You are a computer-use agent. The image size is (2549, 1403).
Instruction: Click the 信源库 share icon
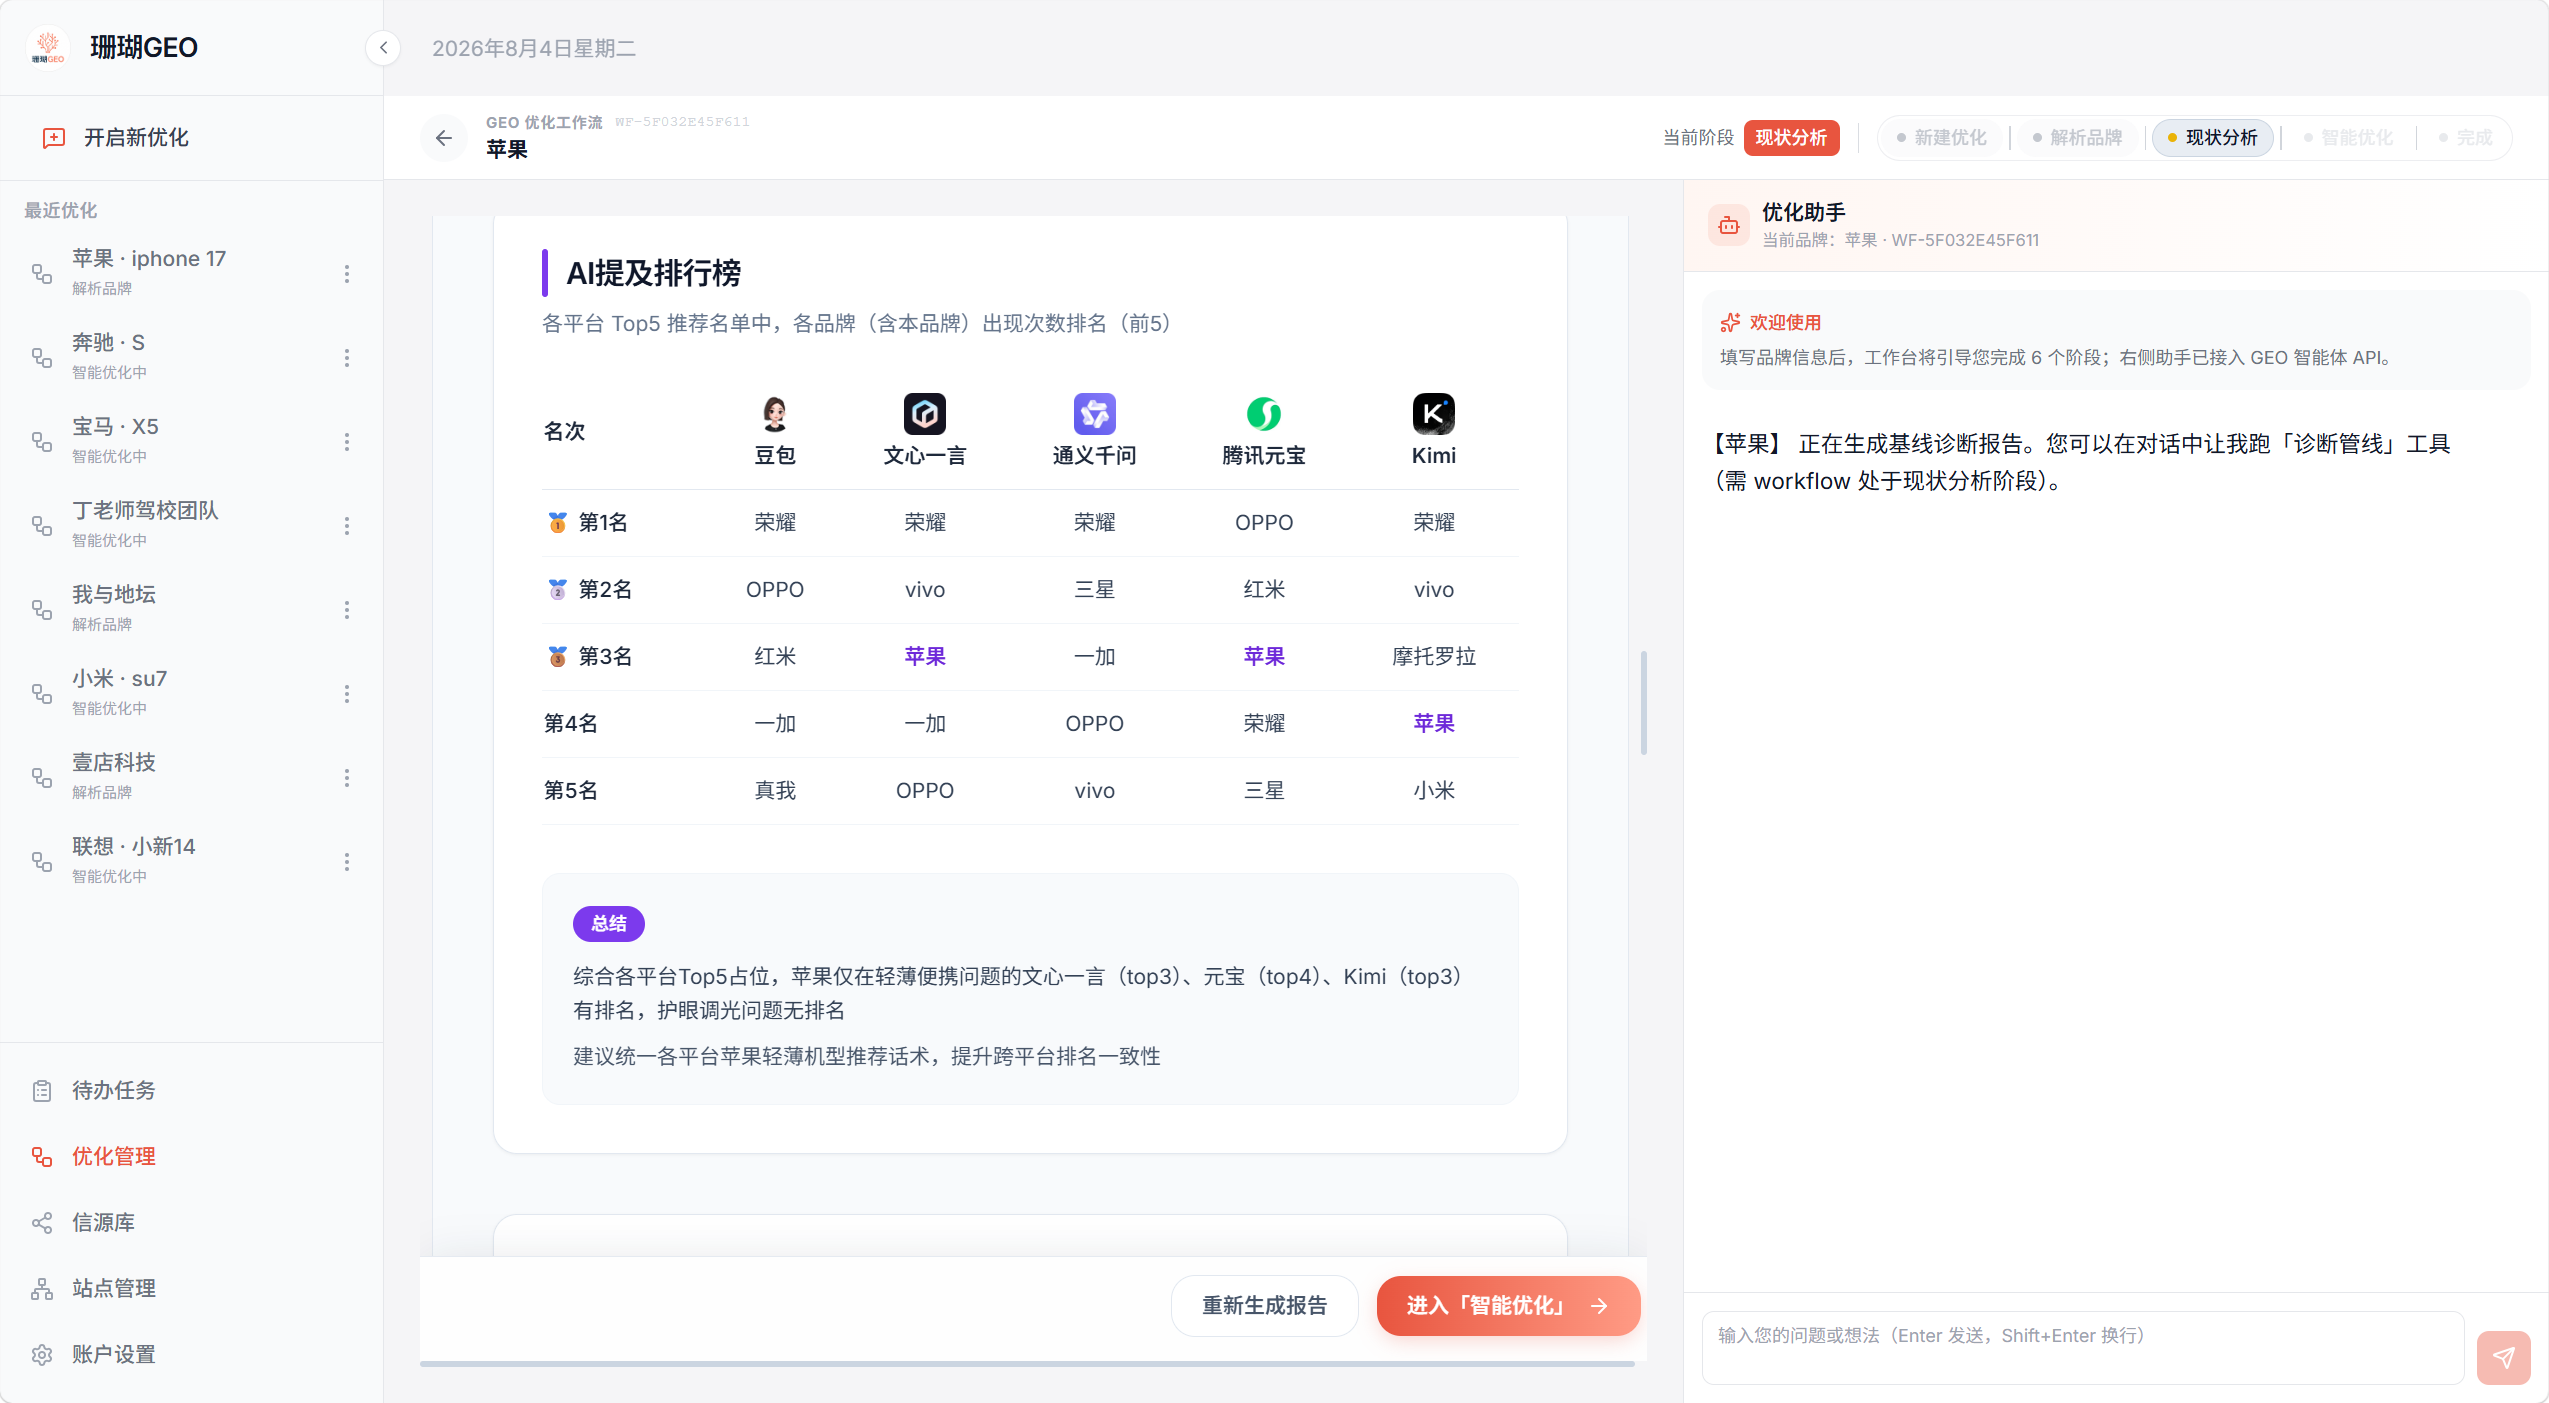(x=42, y=1222)
